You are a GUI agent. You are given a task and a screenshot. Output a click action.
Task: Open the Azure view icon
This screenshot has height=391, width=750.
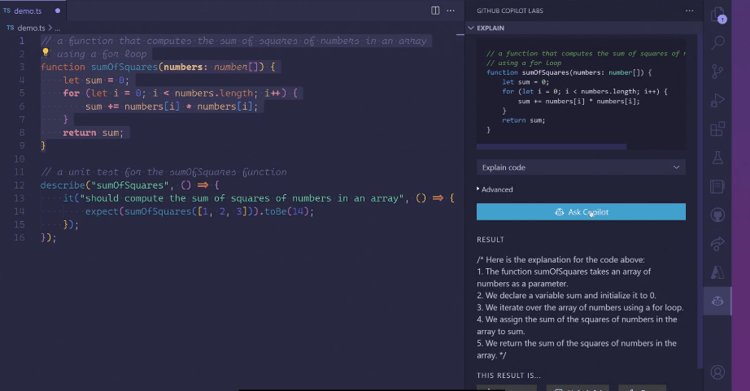click(717, 272)
